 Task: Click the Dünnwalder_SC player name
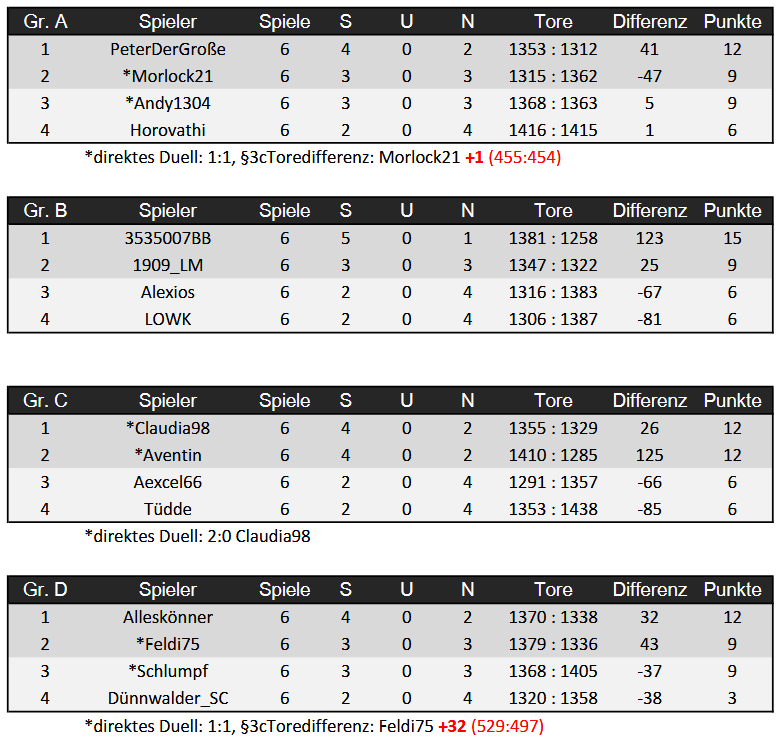coord(168,698)
